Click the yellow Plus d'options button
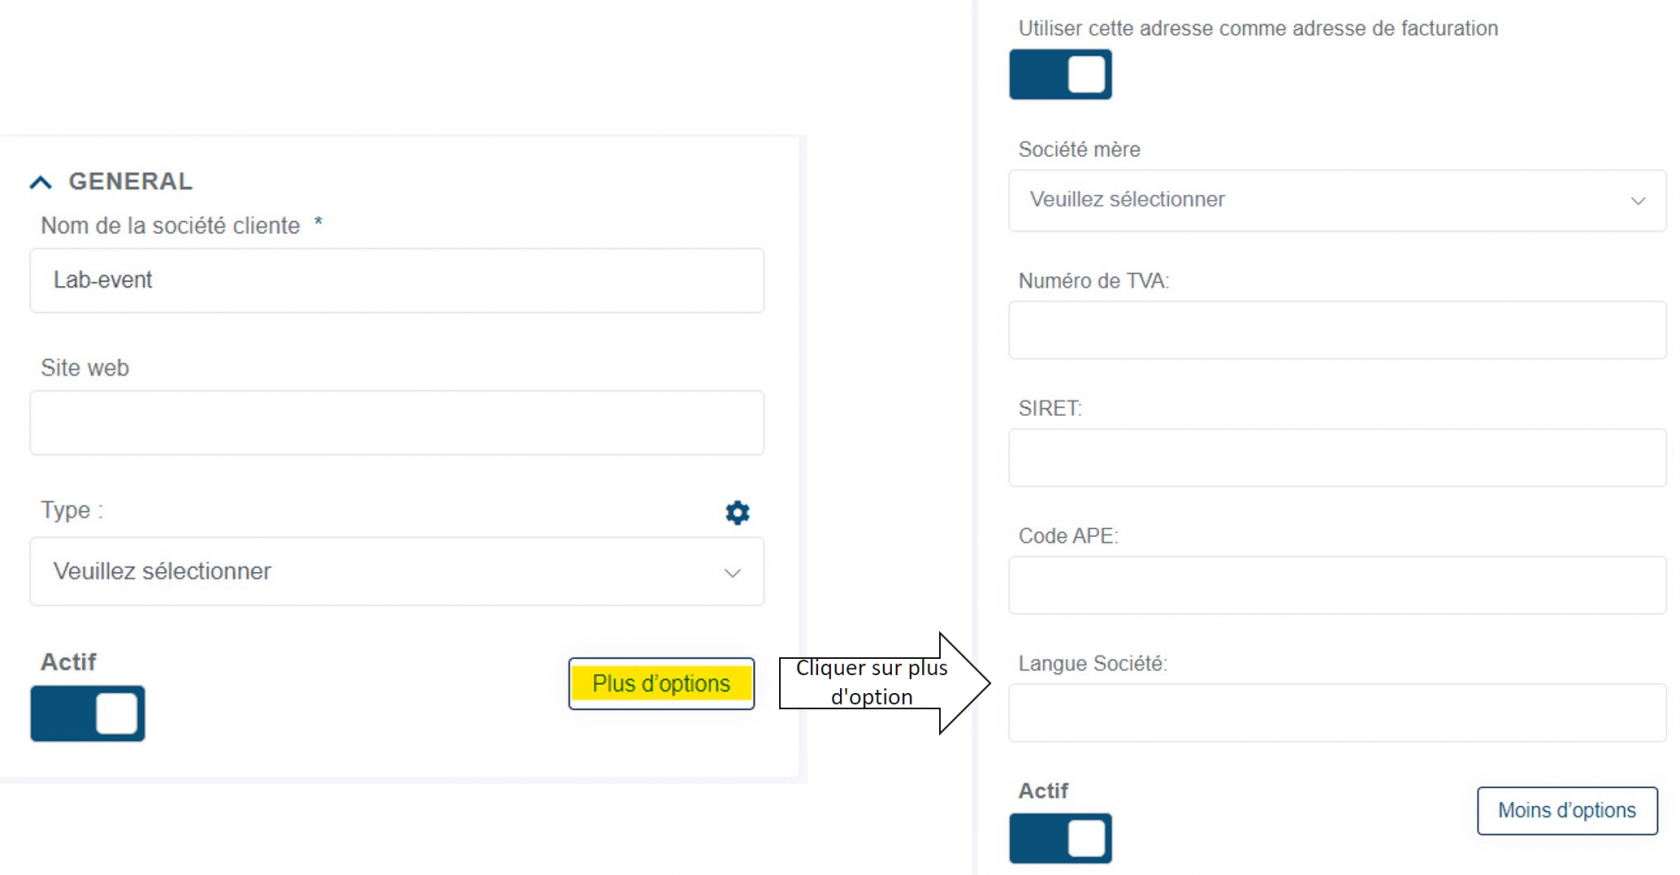This screenshot has width=1680, height=875. click(661, 684)
